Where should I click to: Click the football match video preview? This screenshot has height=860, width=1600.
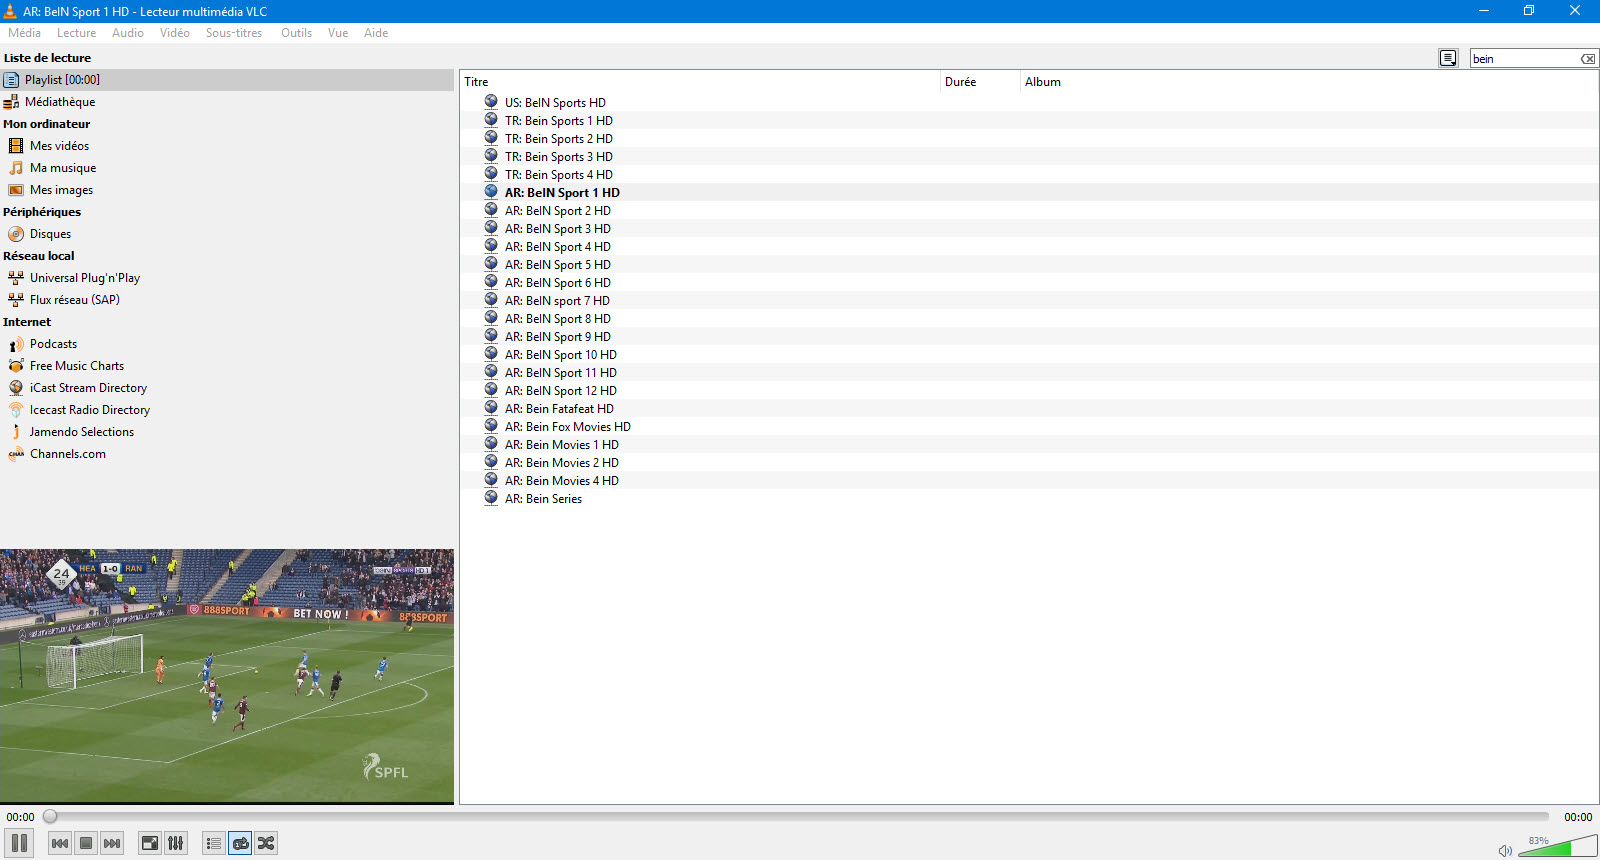click(227, 675)
